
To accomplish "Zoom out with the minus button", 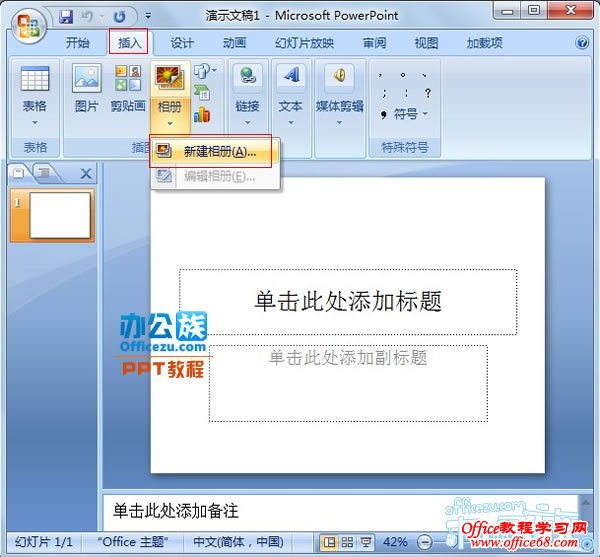I will (x=425, y=542).
